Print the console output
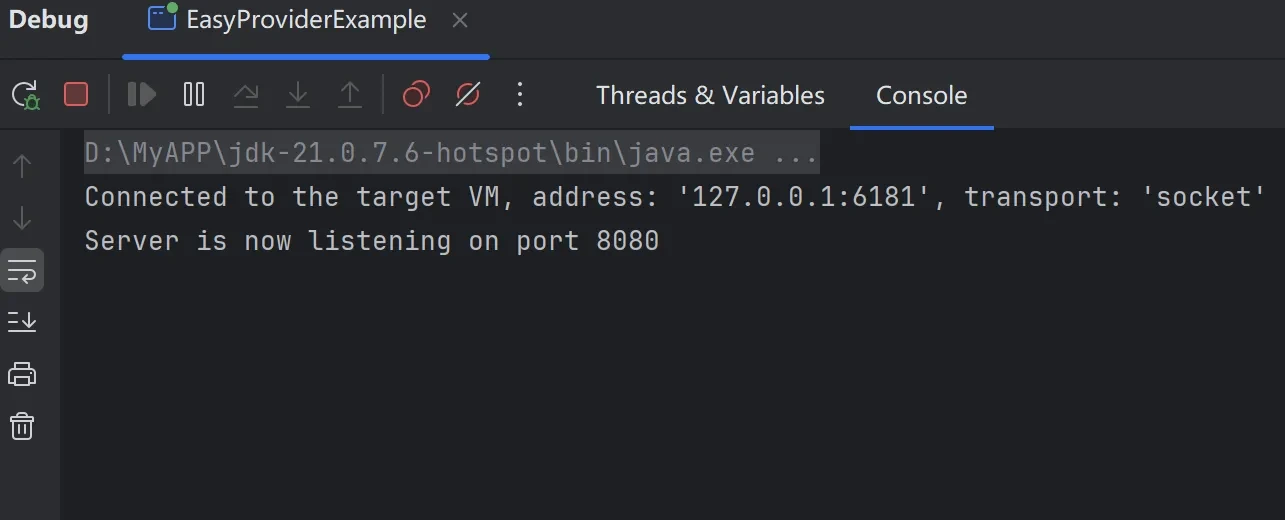Screen dimensions: 1285x520 (22, 375)
